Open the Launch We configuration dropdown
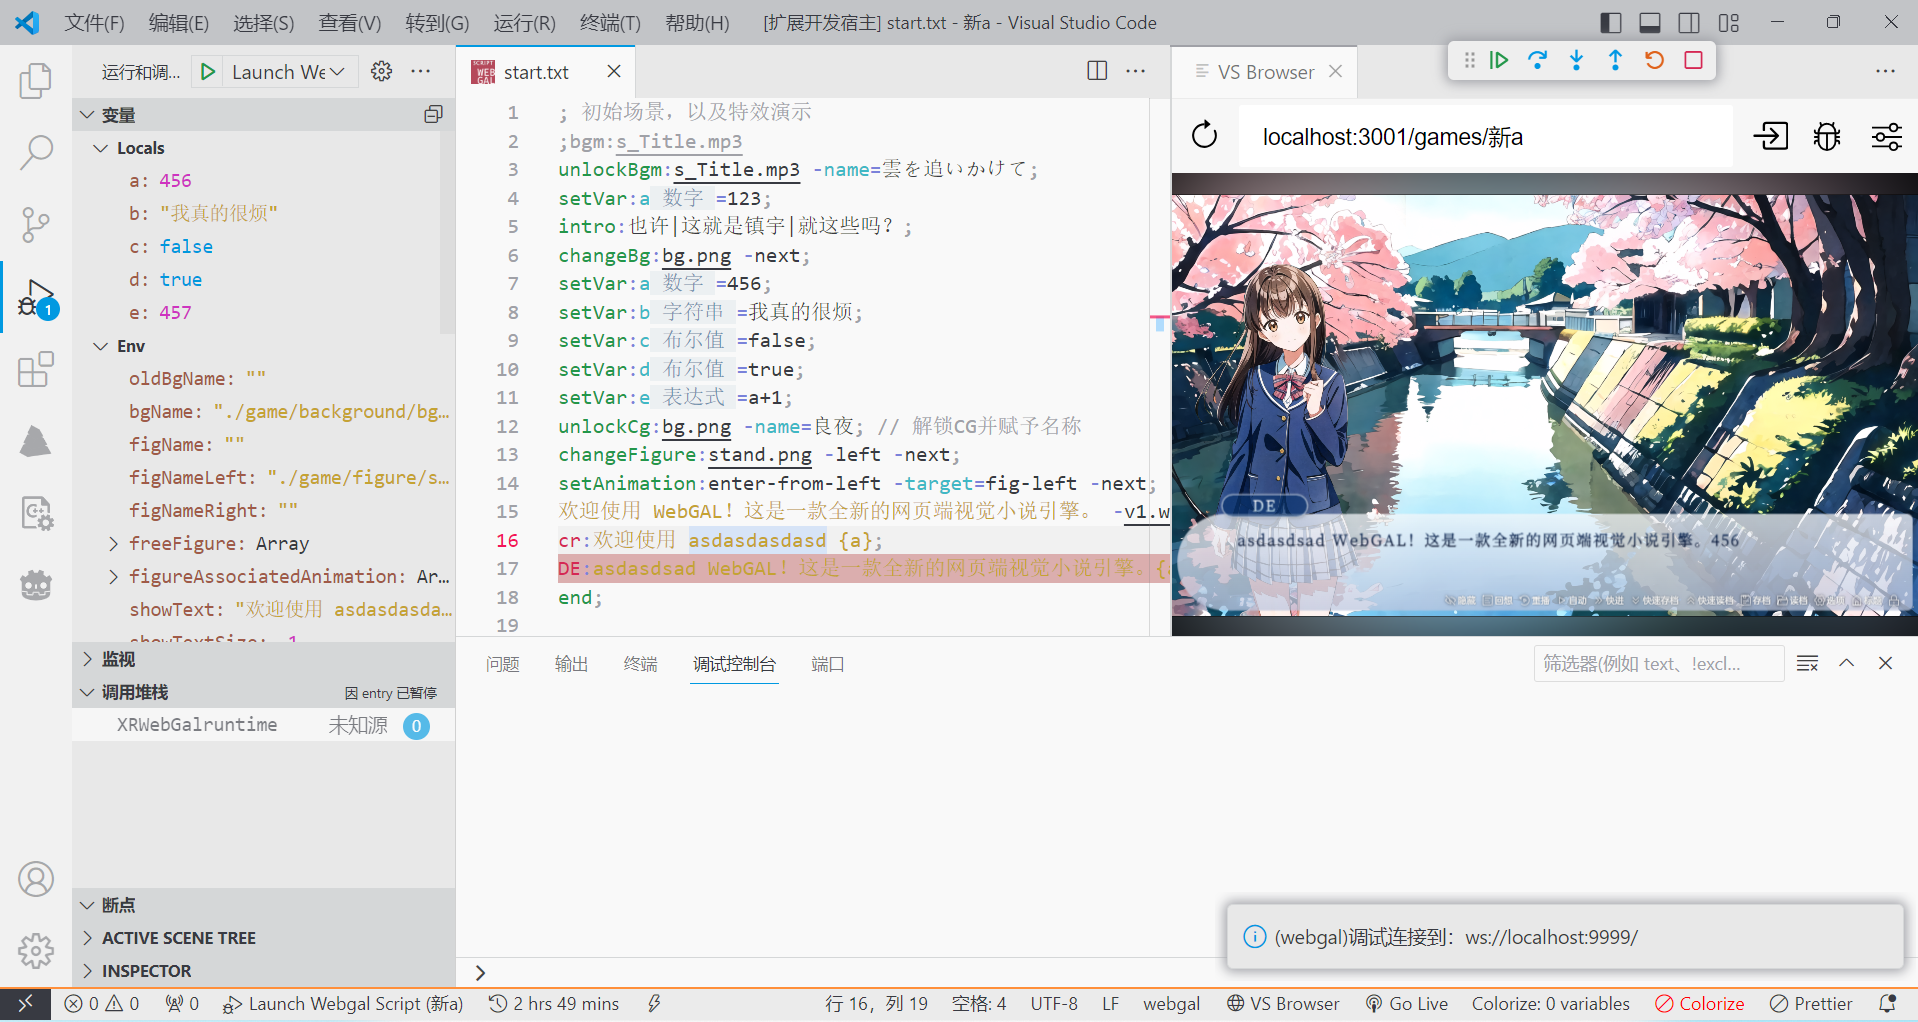 [x=288, y=72]
